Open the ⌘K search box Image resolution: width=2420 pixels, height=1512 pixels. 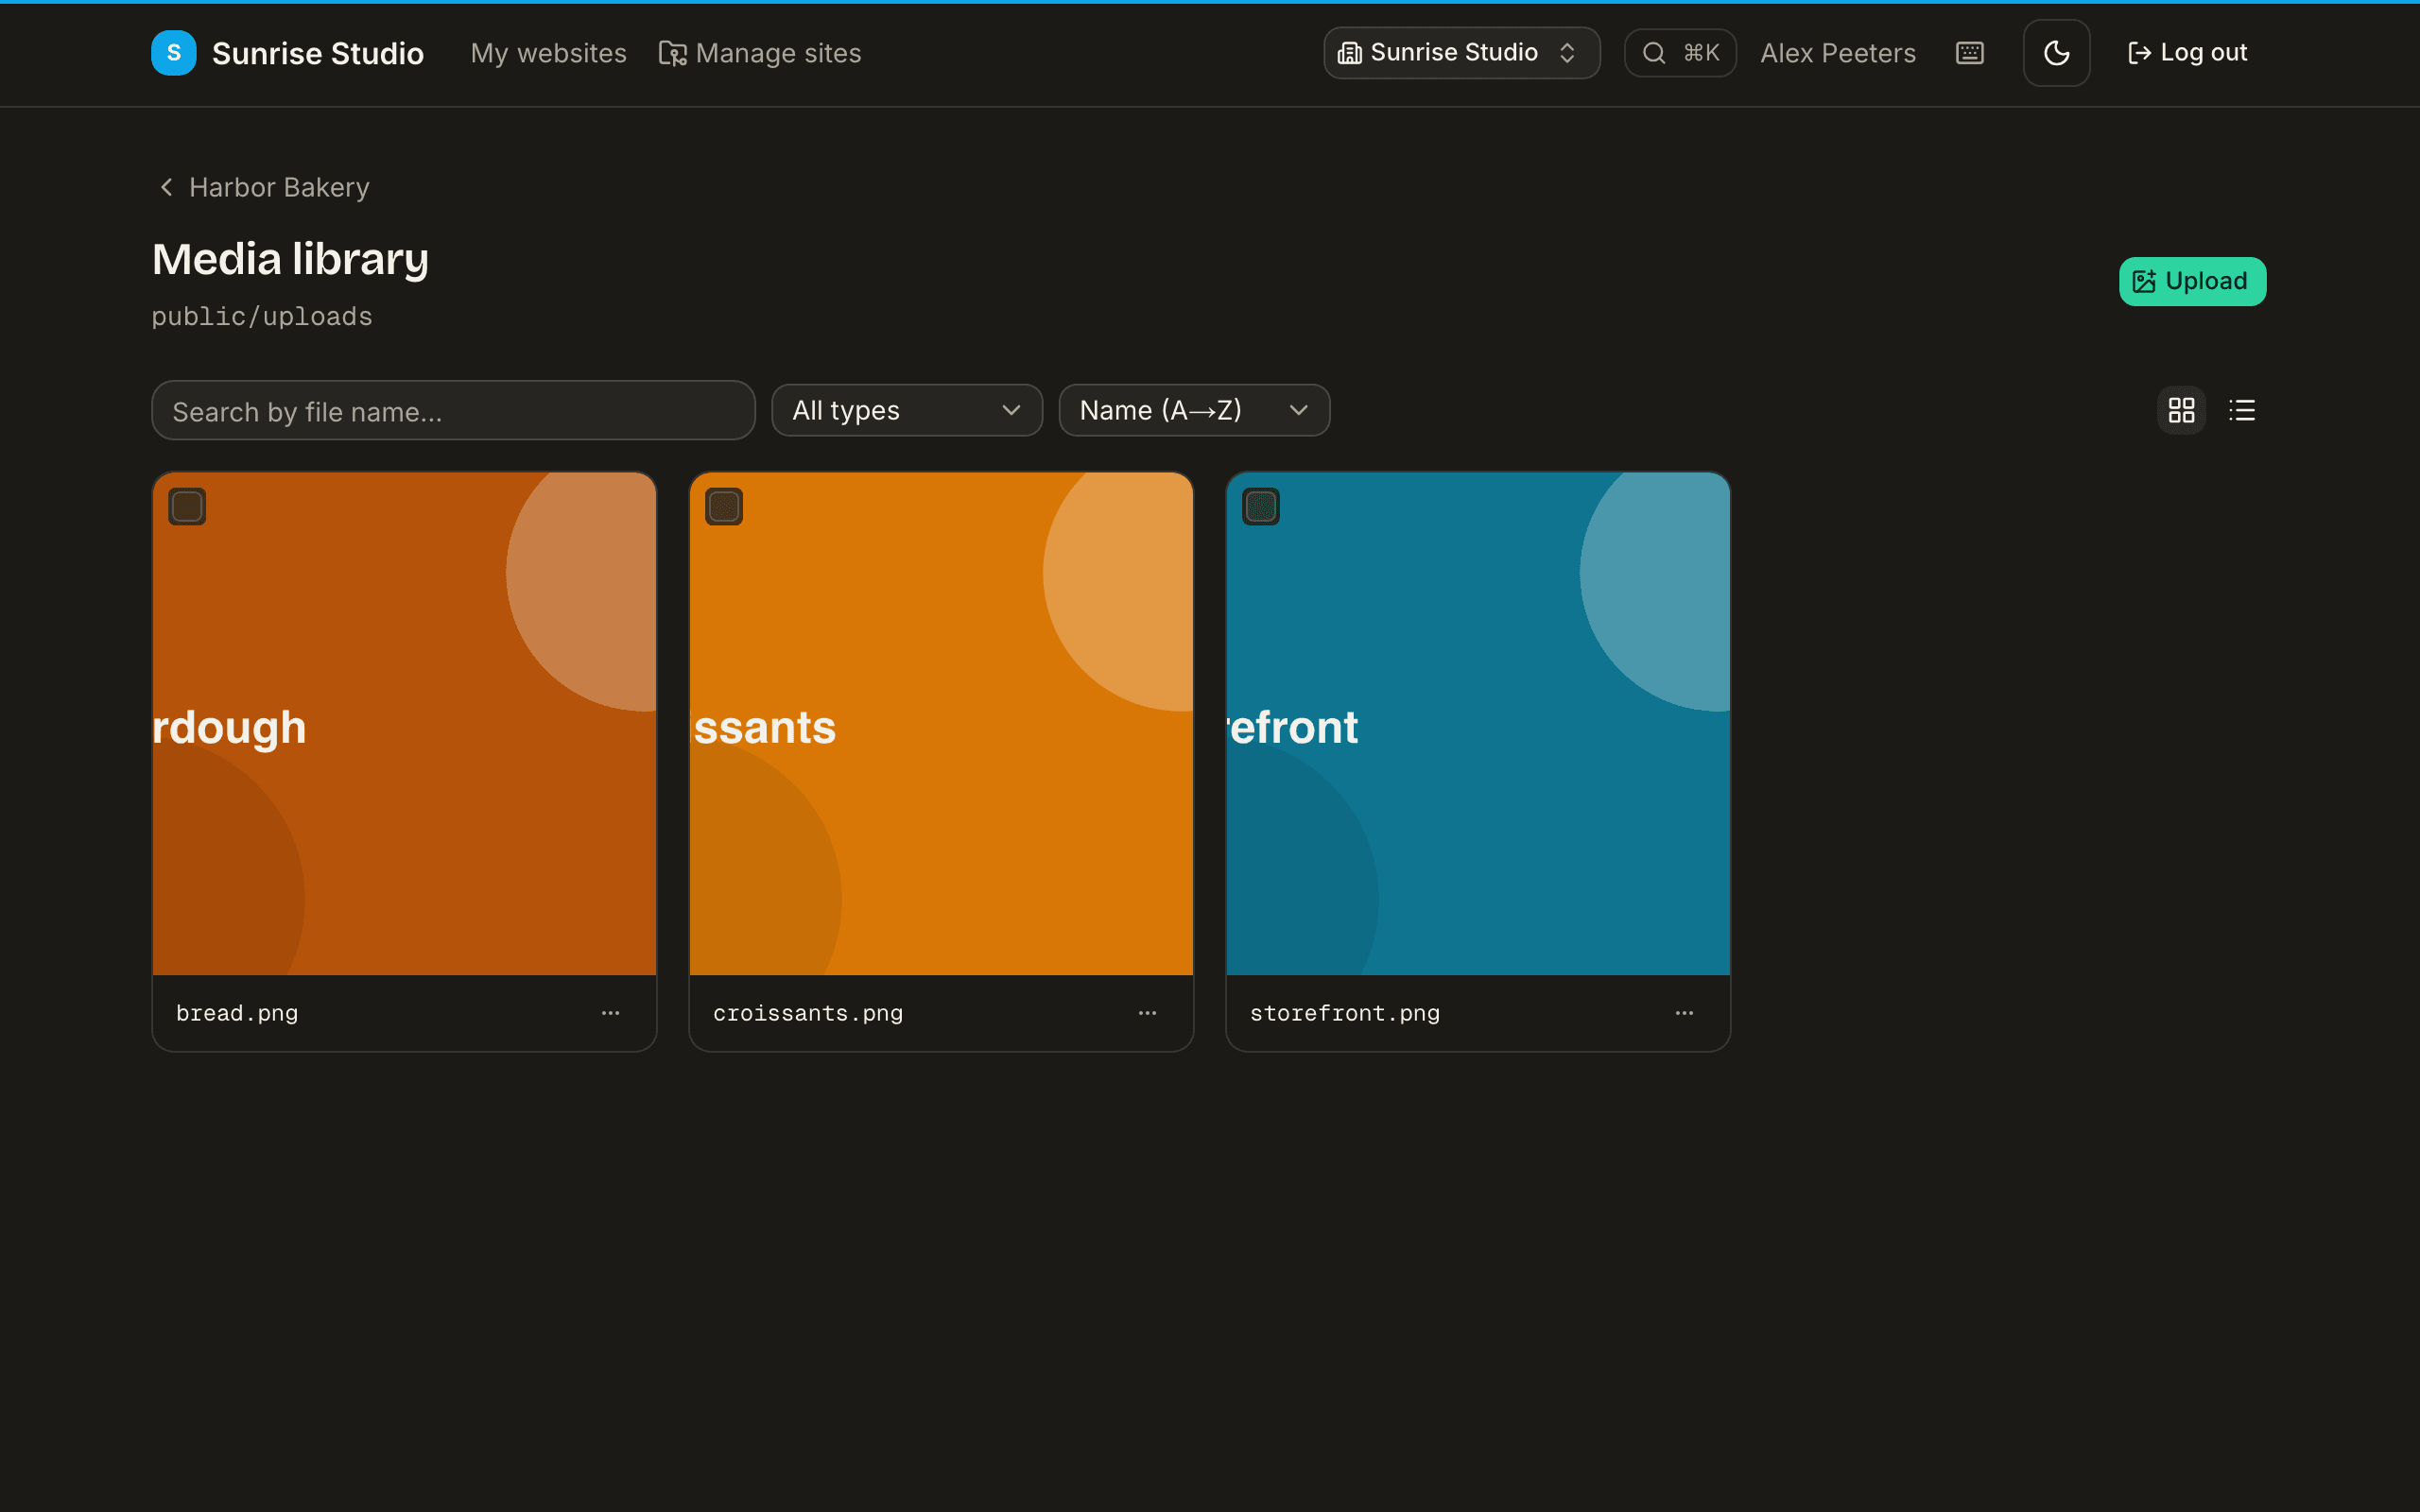[1680, 53]
